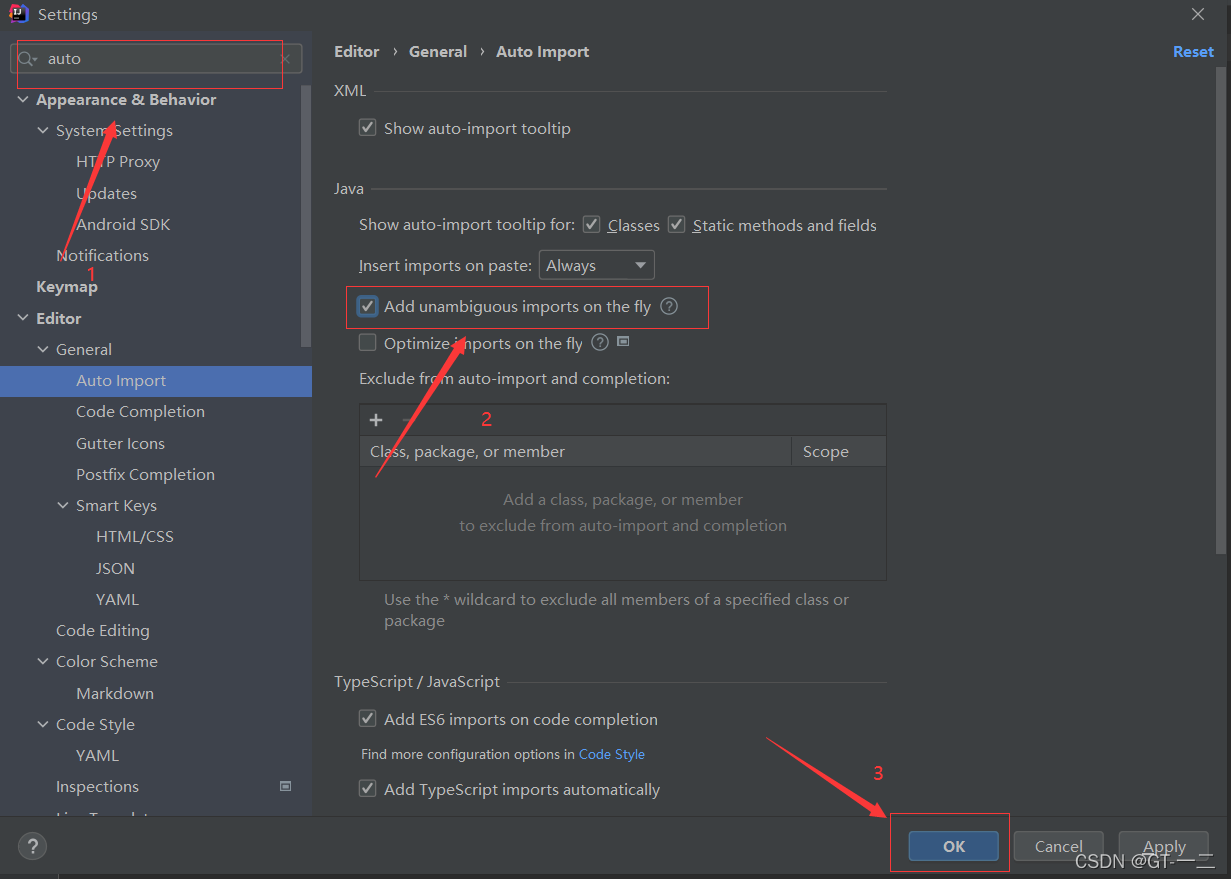The image size is (1231, 879).
Task: Click the project-level icon beside Optimize imports
Action: click(x=623, y=341)
